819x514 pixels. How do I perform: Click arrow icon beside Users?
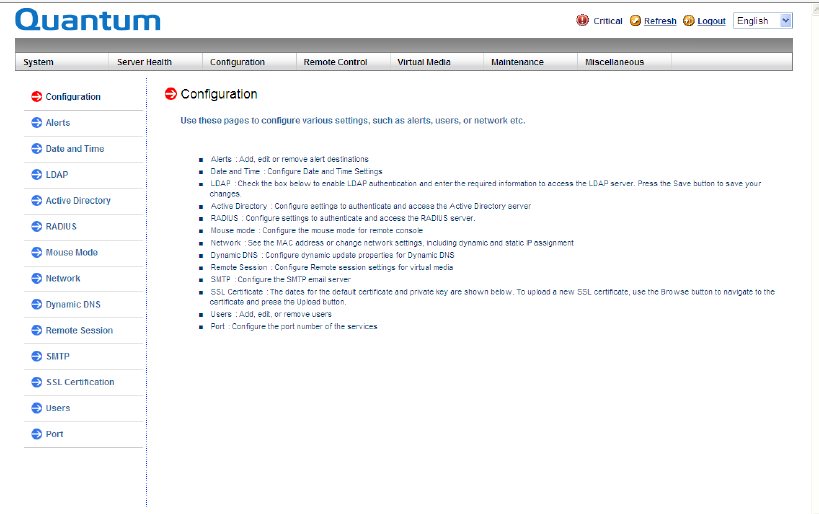coord(37,408)
